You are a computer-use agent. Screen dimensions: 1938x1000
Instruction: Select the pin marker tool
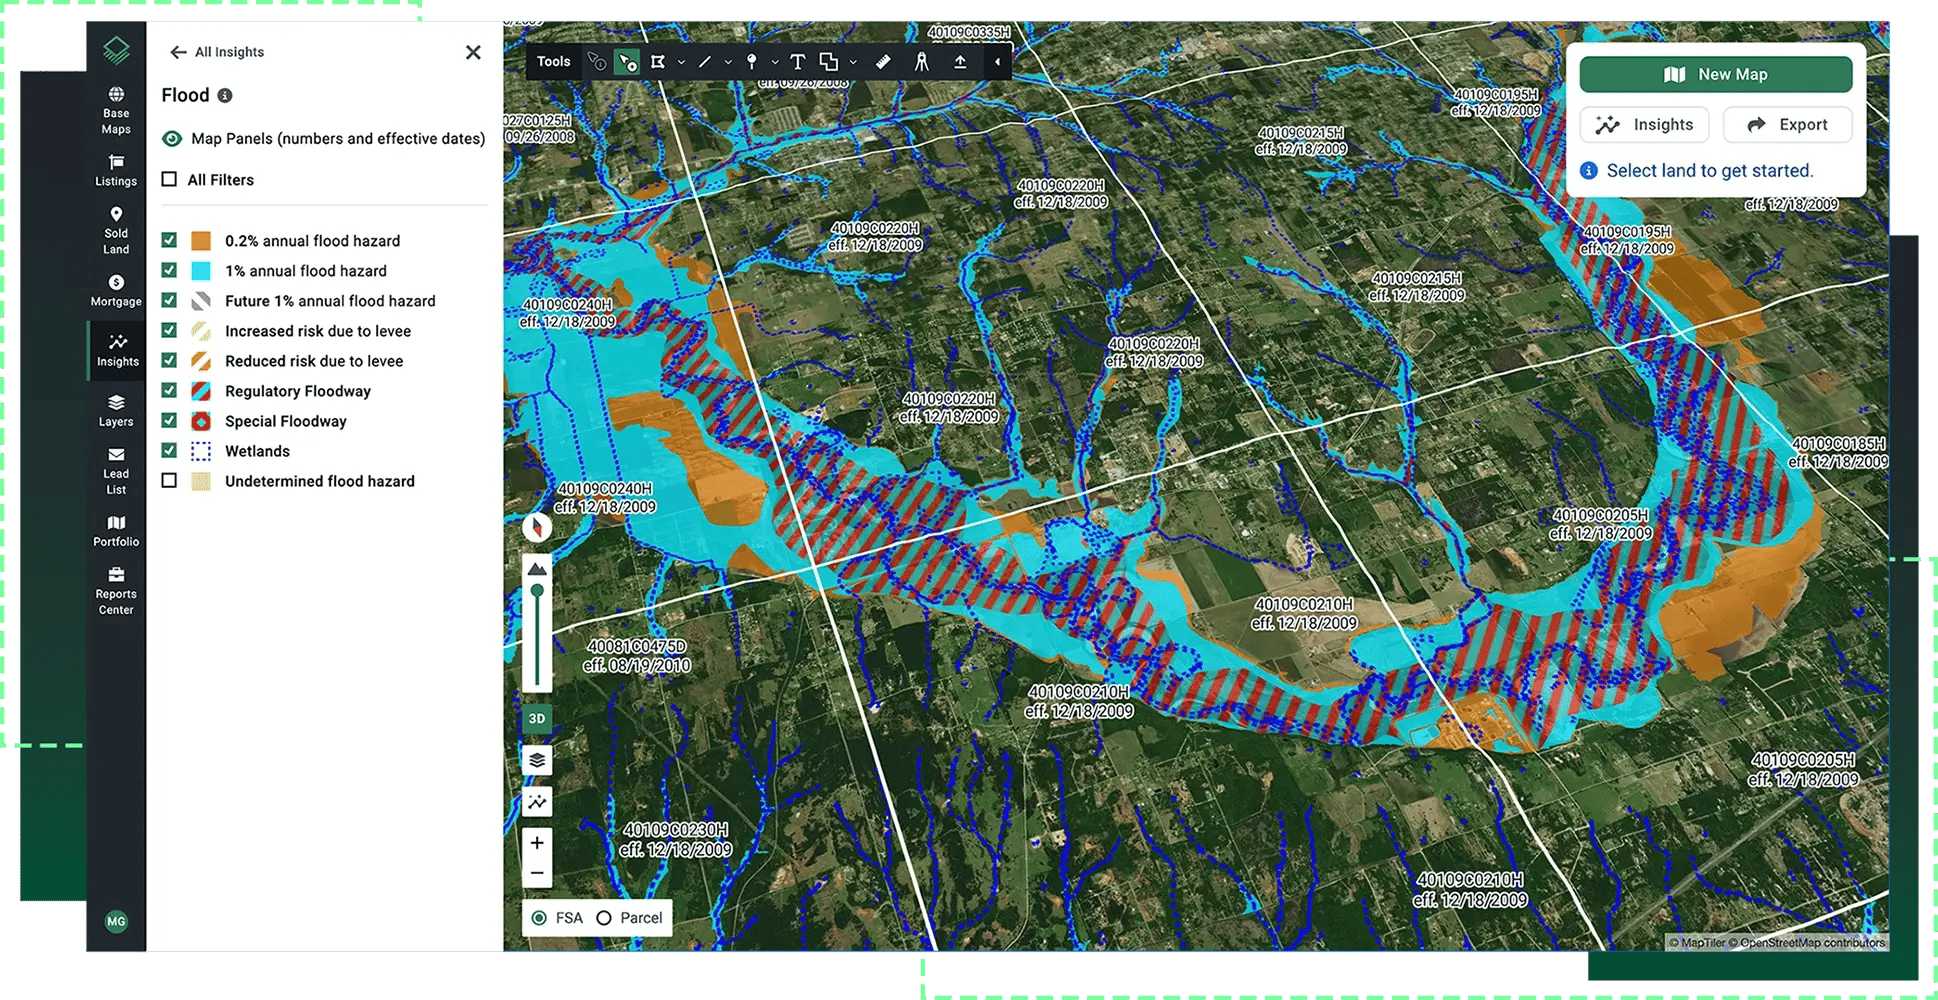752,62
